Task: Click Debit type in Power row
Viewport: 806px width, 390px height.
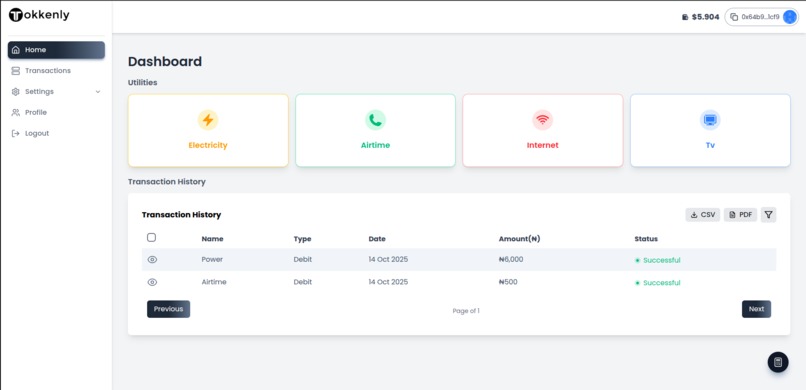Action: 303,259
